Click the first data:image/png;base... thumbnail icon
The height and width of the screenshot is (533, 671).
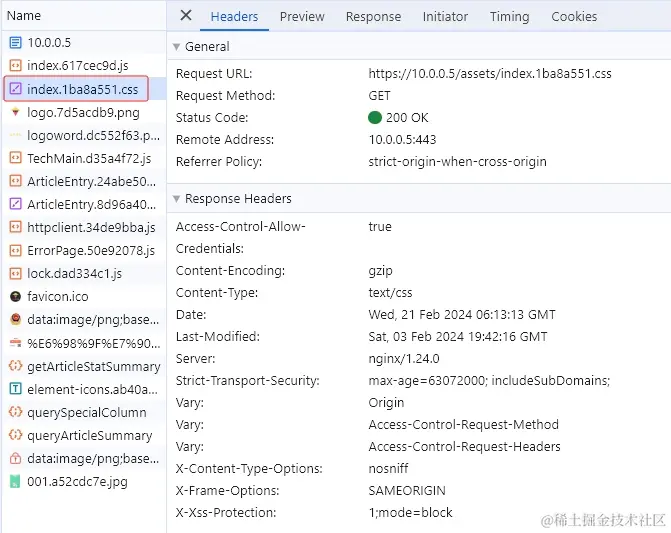[15, 319]
